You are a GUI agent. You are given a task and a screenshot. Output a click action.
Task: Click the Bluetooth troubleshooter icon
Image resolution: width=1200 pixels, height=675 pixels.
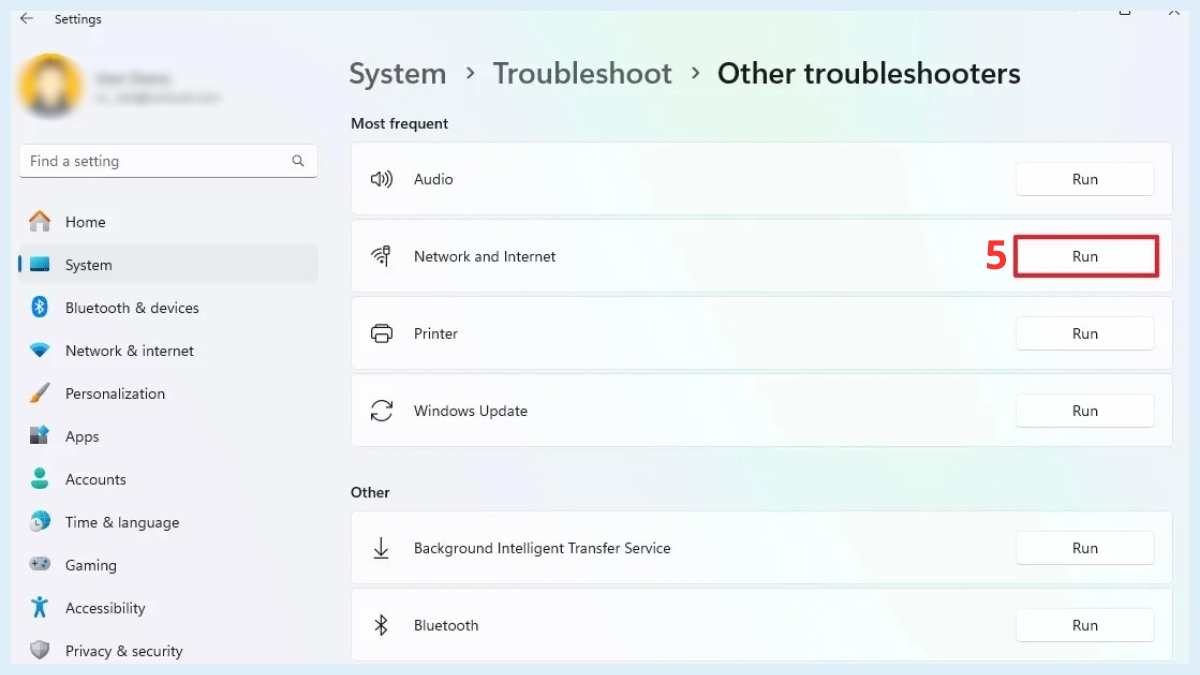(381, 625)
